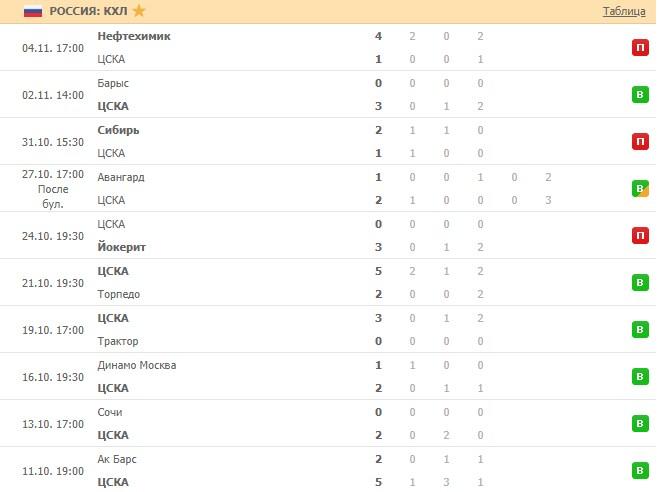Select the Йокерит team name
The width and height of the screenshot is (659, 492).
coord(120,247)
